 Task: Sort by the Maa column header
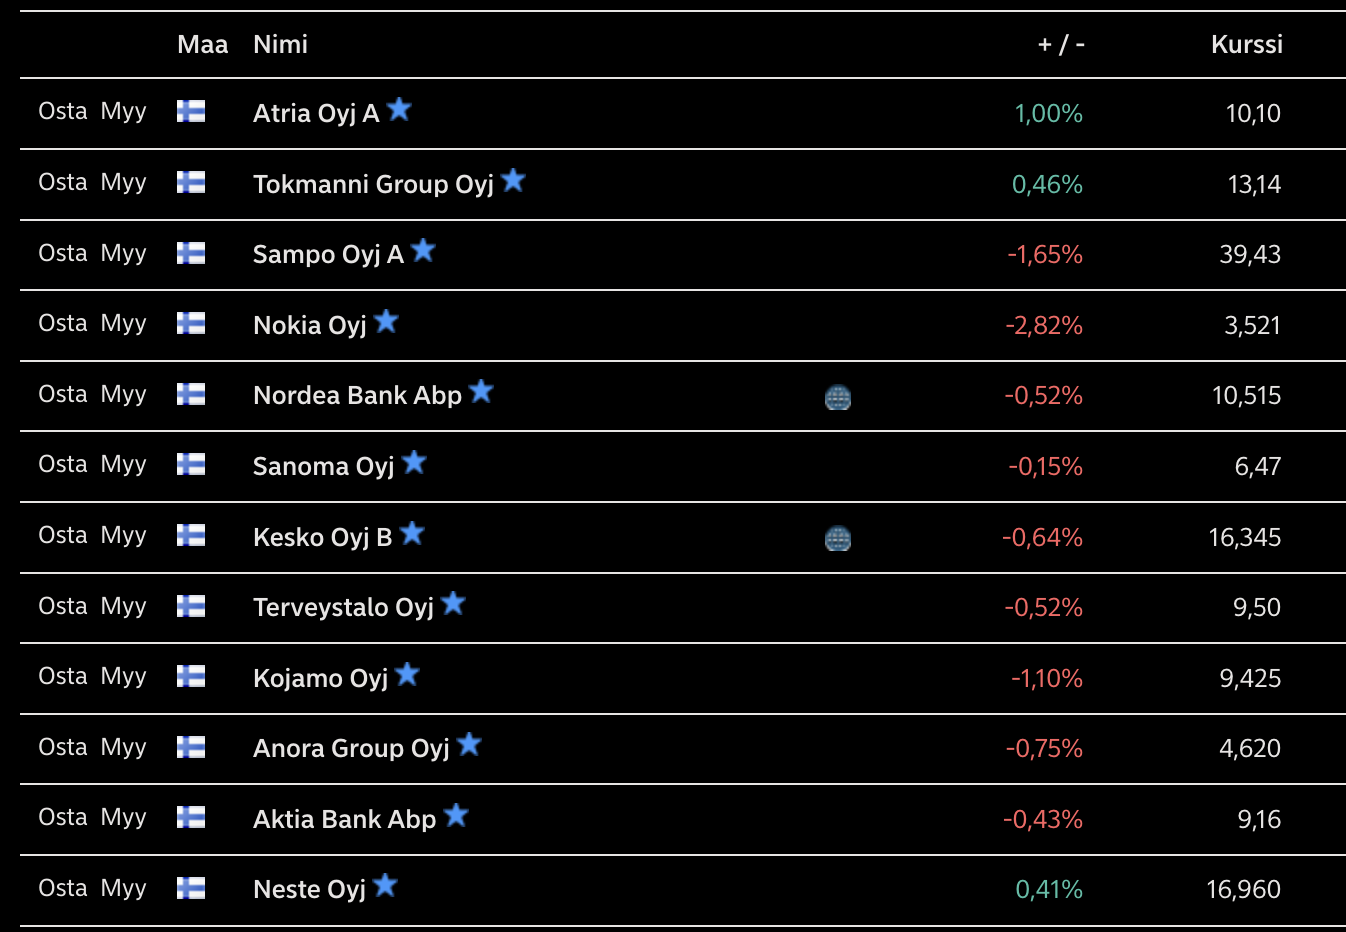tap(203, 44)
